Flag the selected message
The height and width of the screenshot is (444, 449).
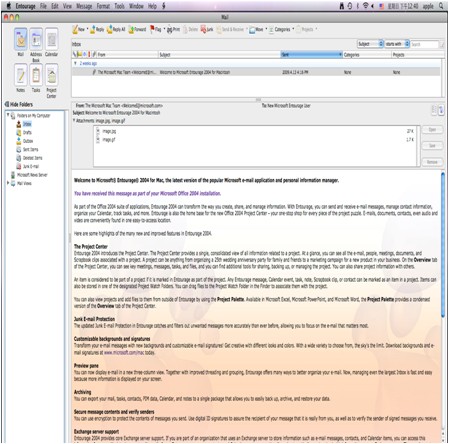(155, 29)
